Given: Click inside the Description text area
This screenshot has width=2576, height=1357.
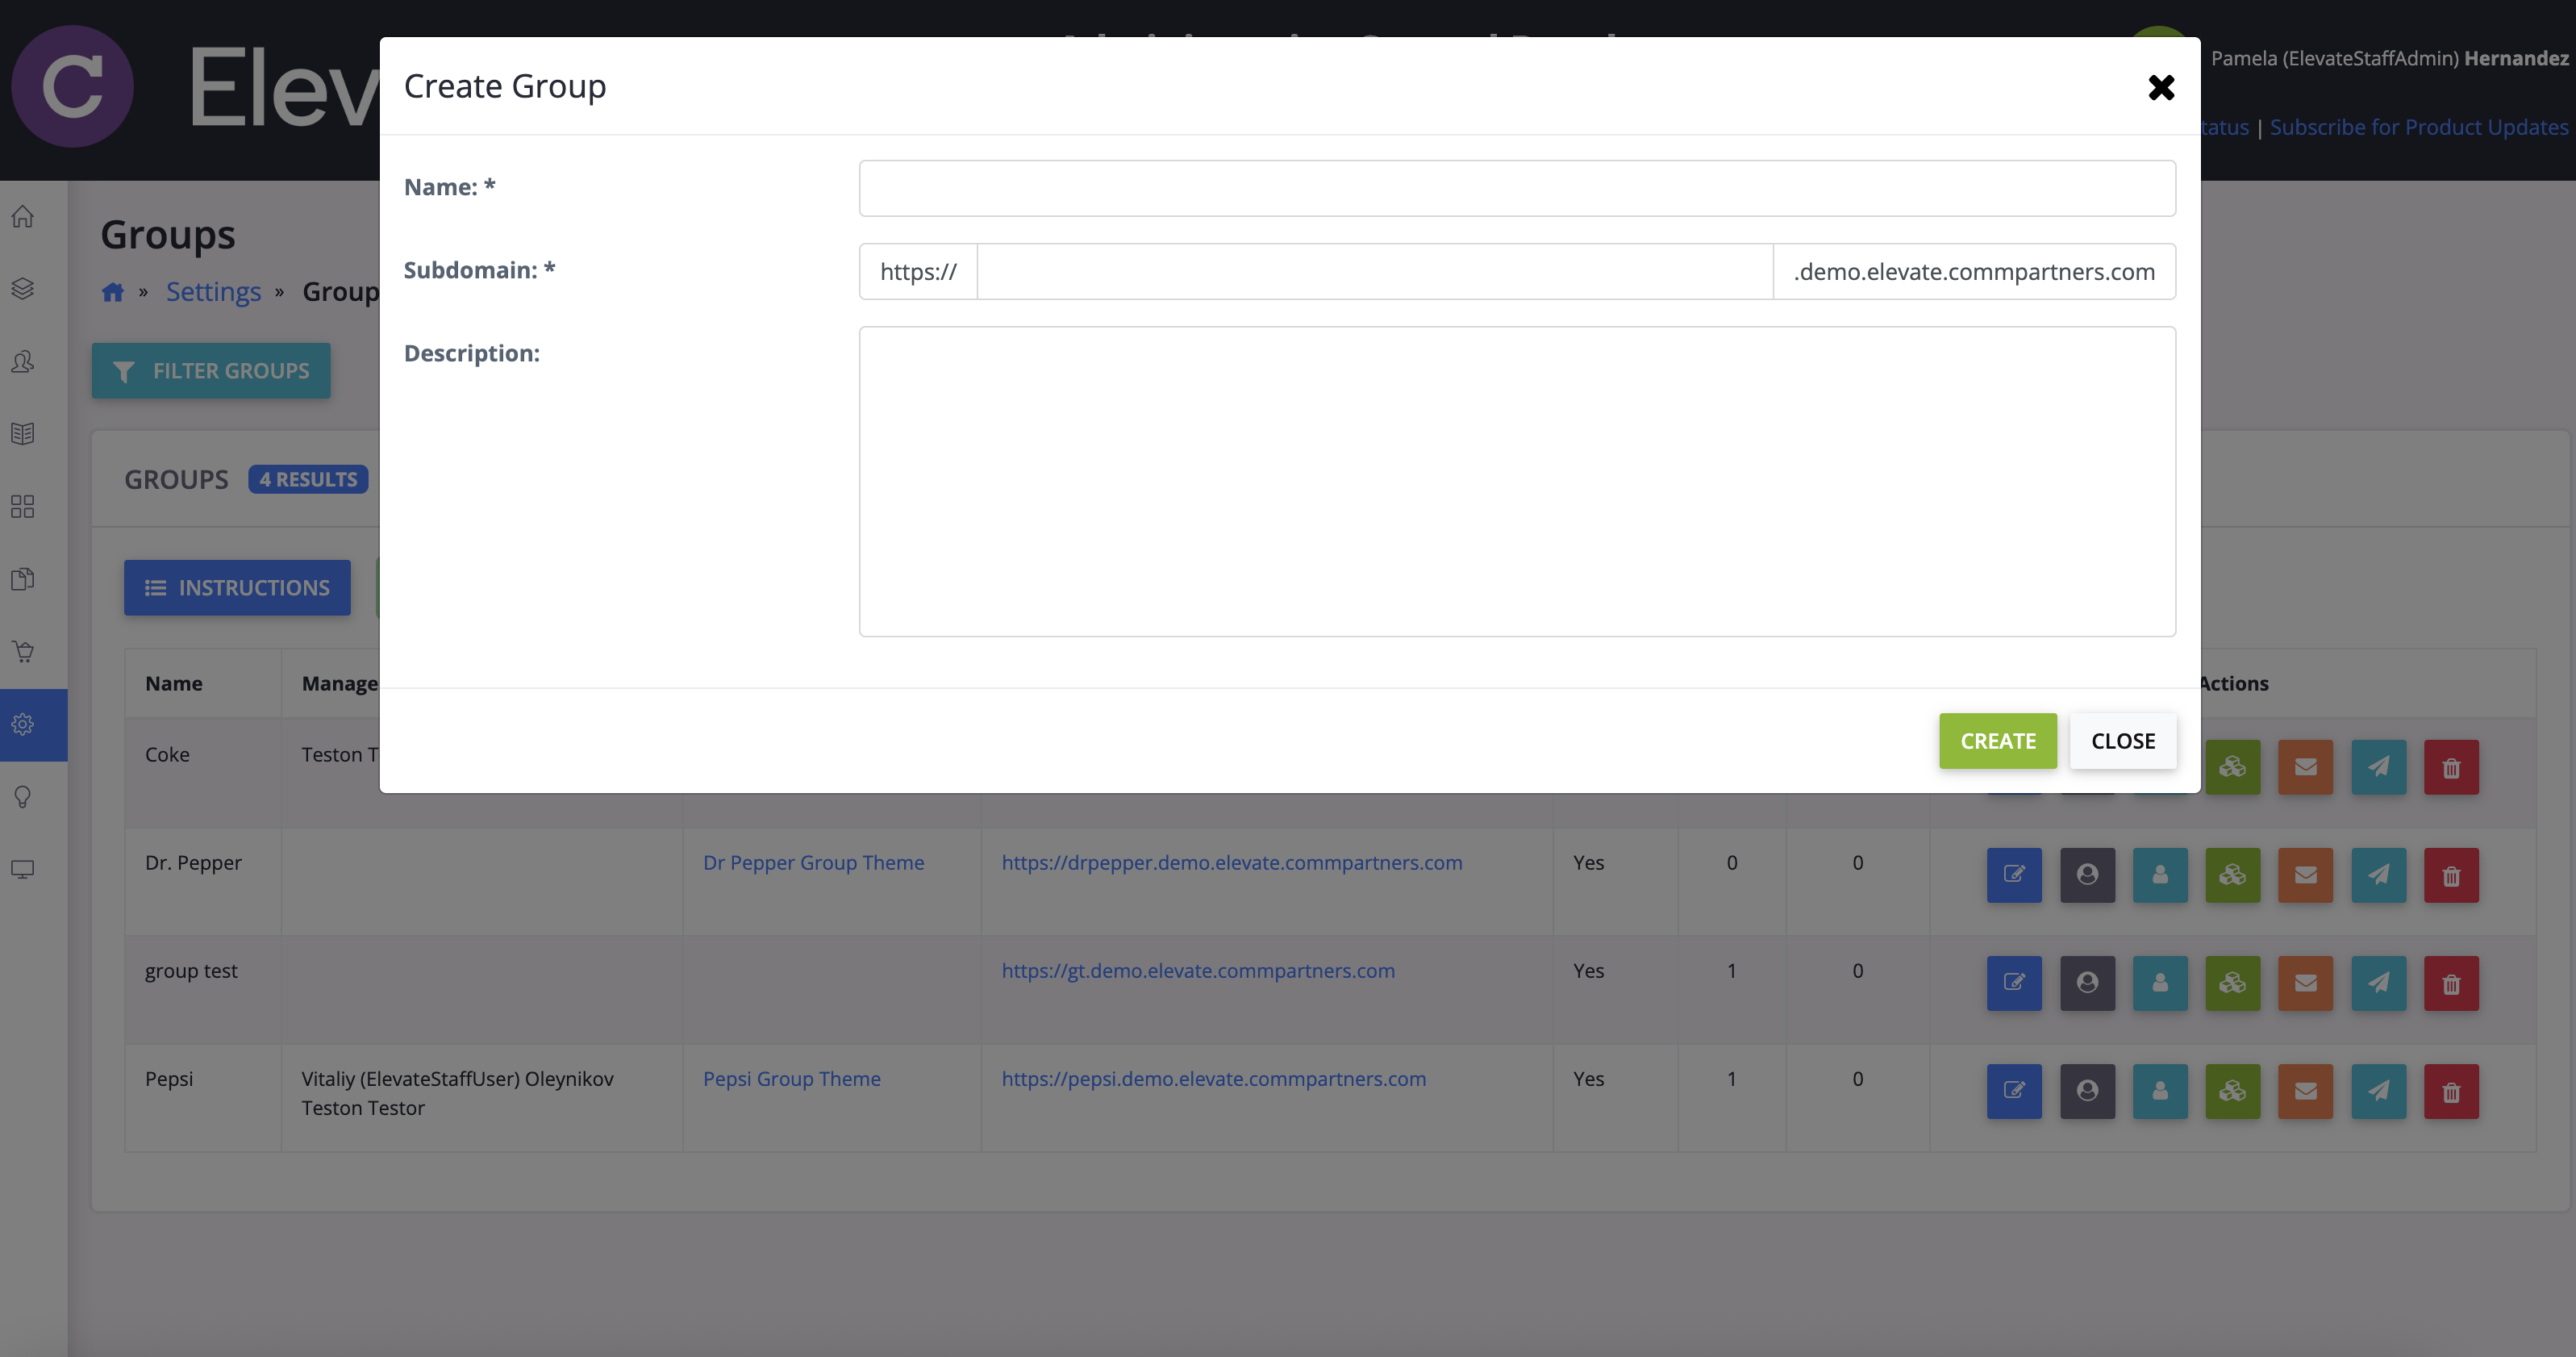Looking at the screenshot, I should tap(1516, 481).
